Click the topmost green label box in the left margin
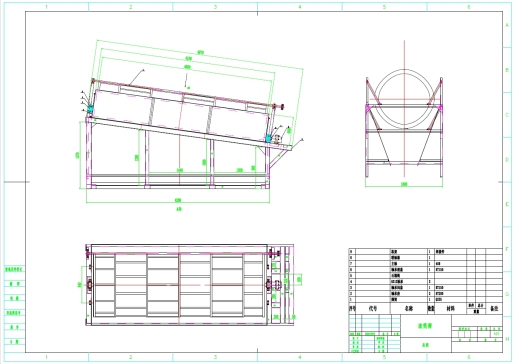 14,269
